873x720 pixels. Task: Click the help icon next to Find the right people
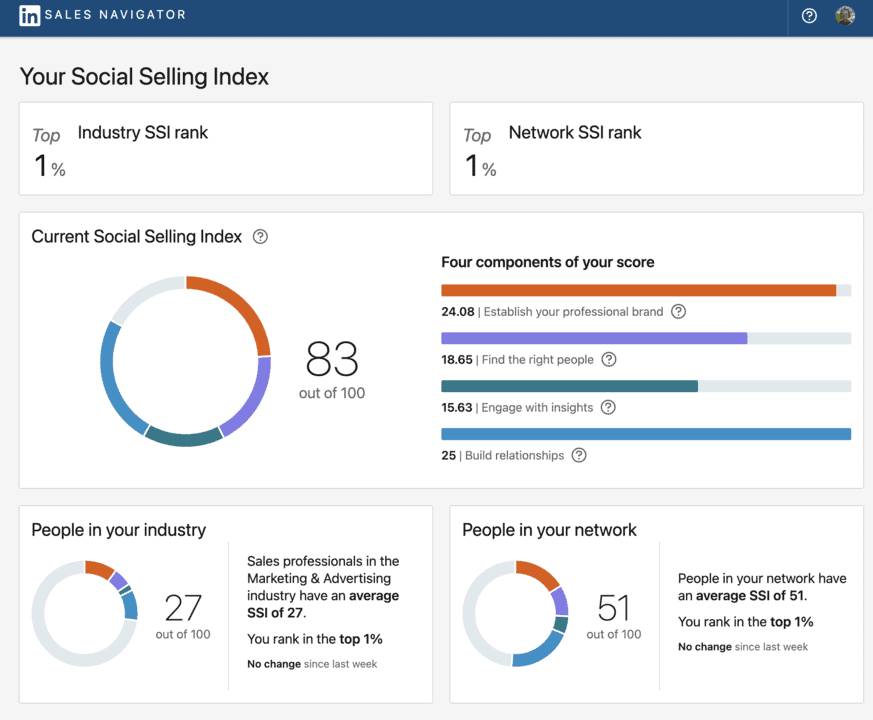click(608, 360)
